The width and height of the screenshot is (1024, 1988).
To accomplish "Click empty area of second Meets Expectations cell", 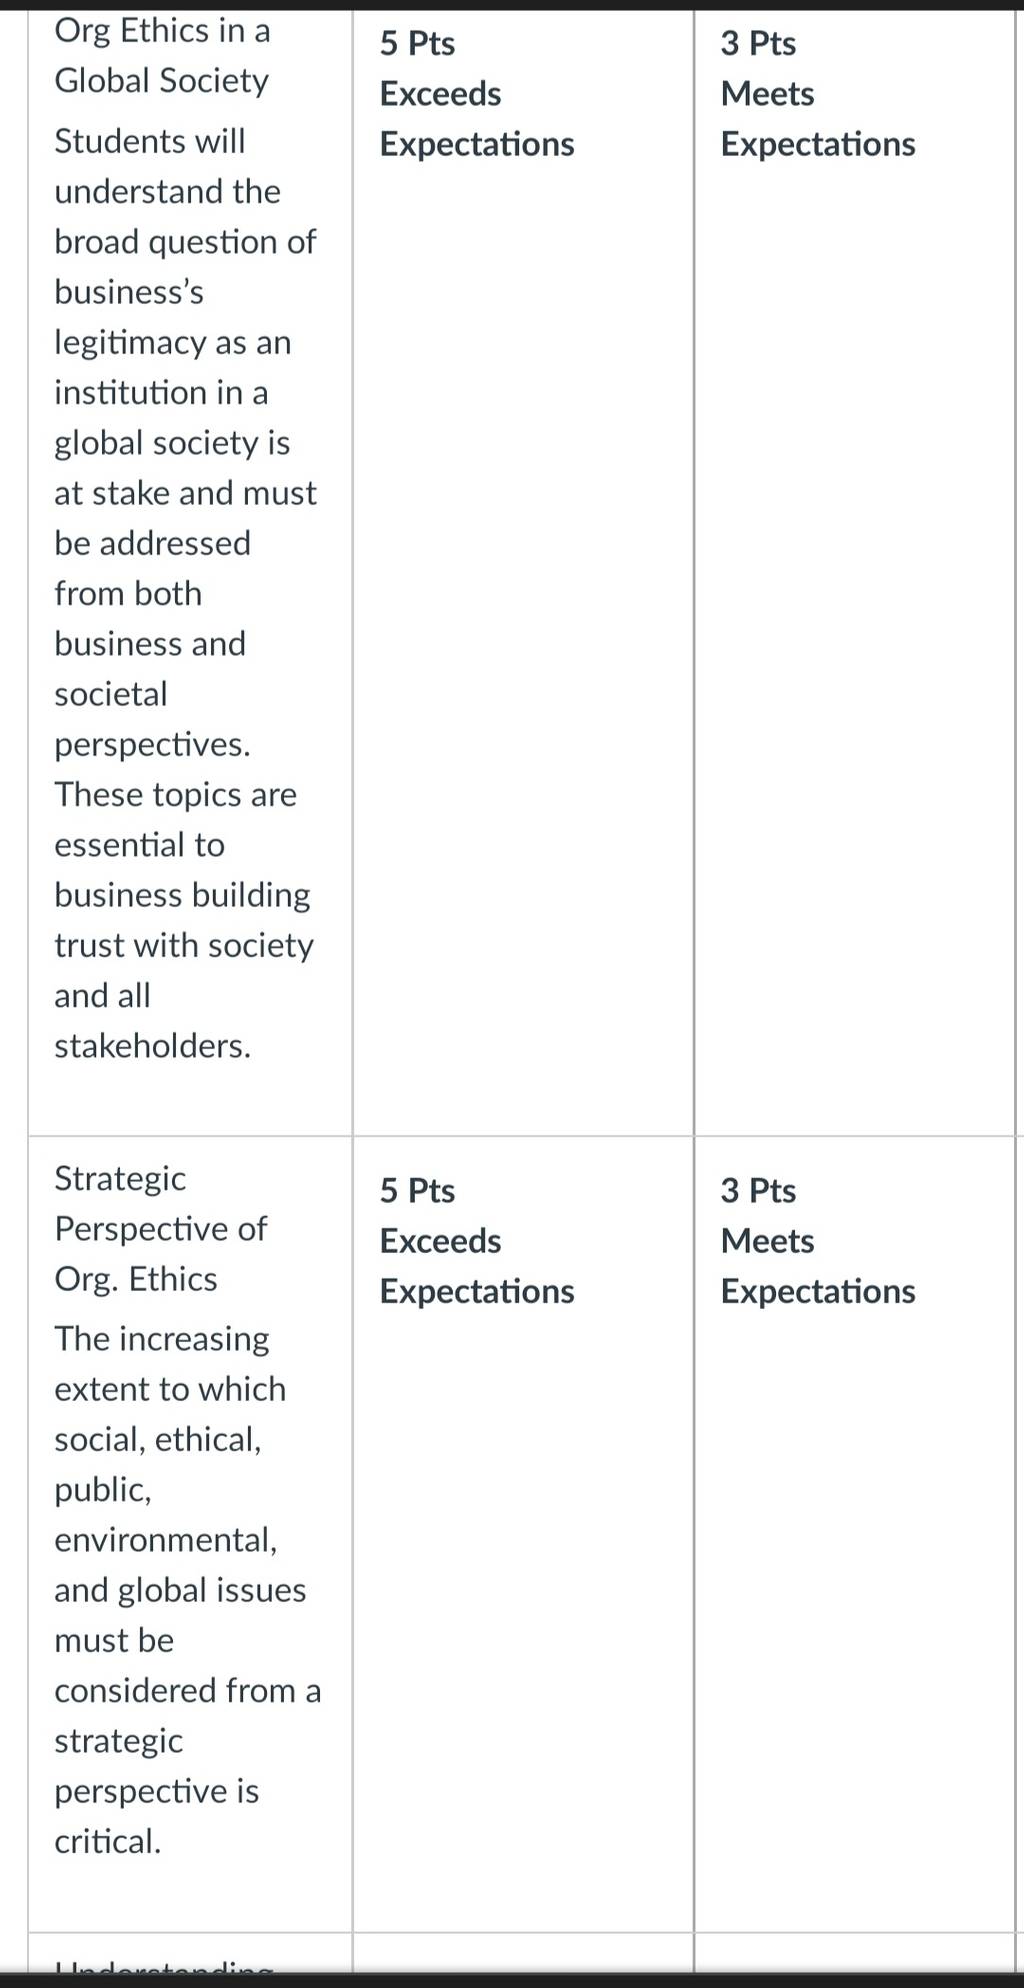I will (x=855, y=1620).
